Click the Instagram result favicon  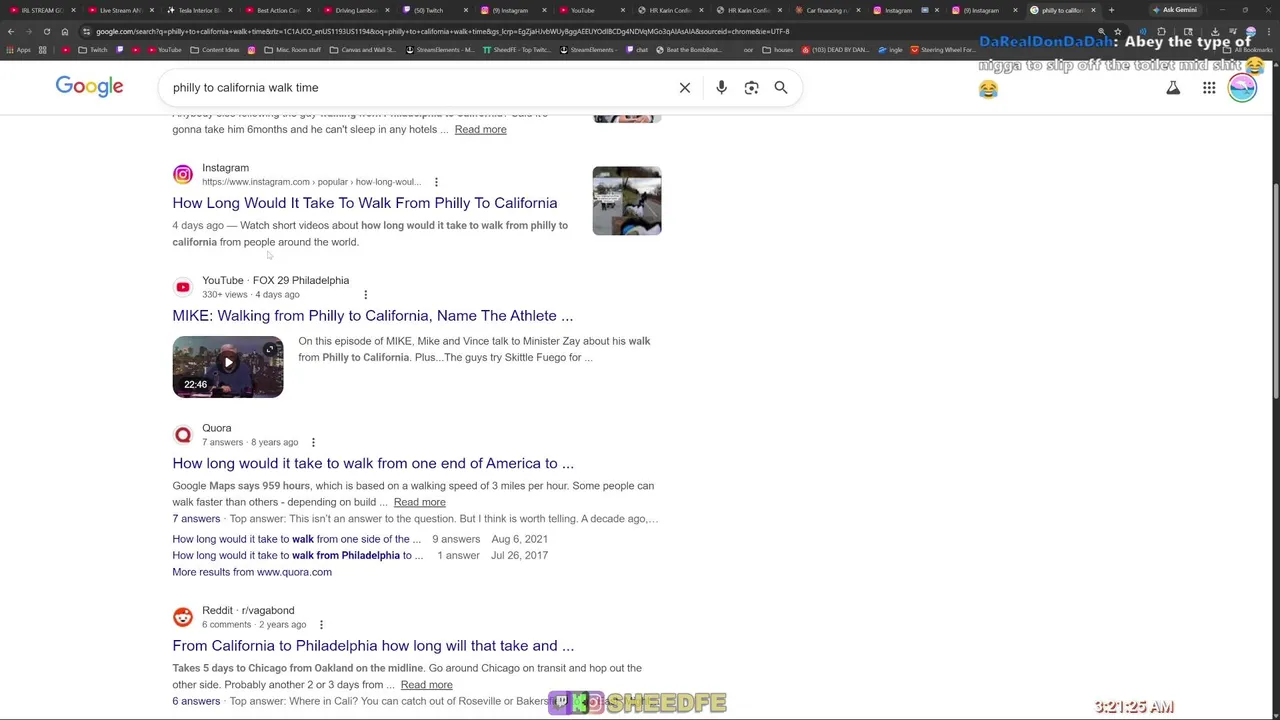point(182,175)
